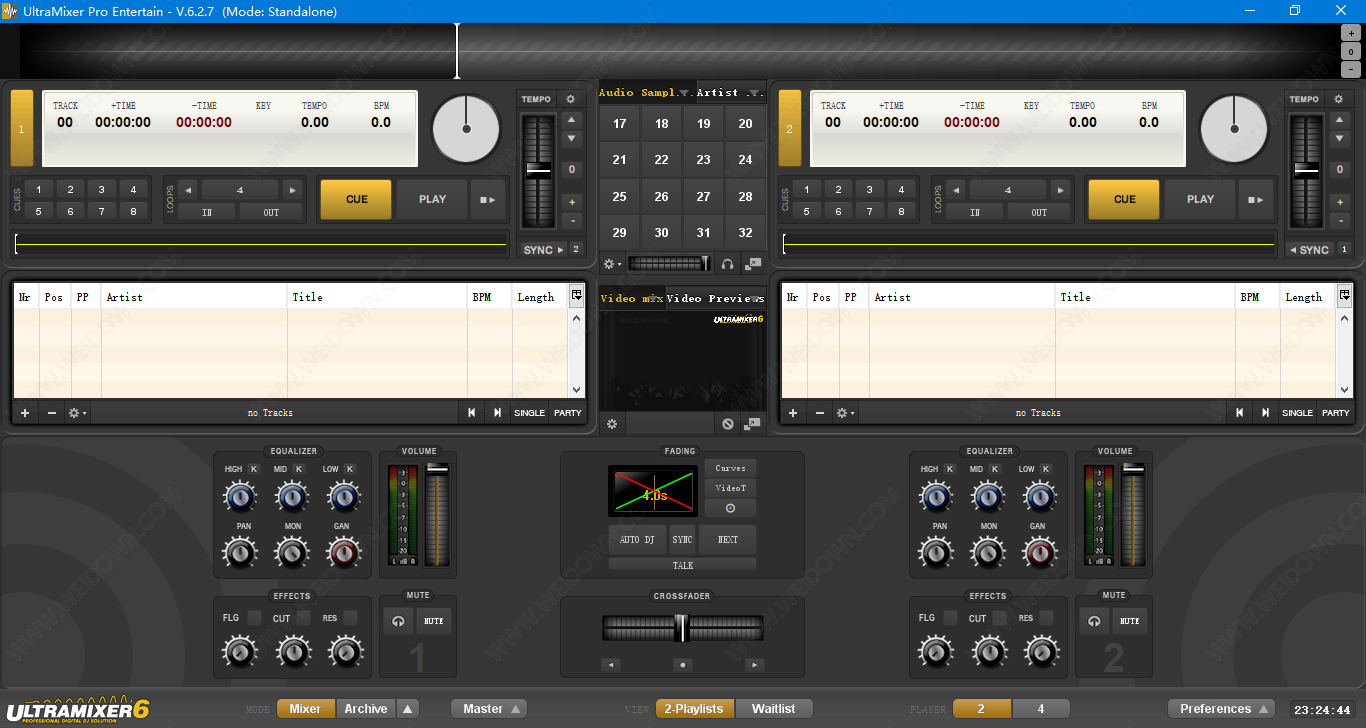Click SYNC on deck 1

pyautogui.click(x=544, y=250)
